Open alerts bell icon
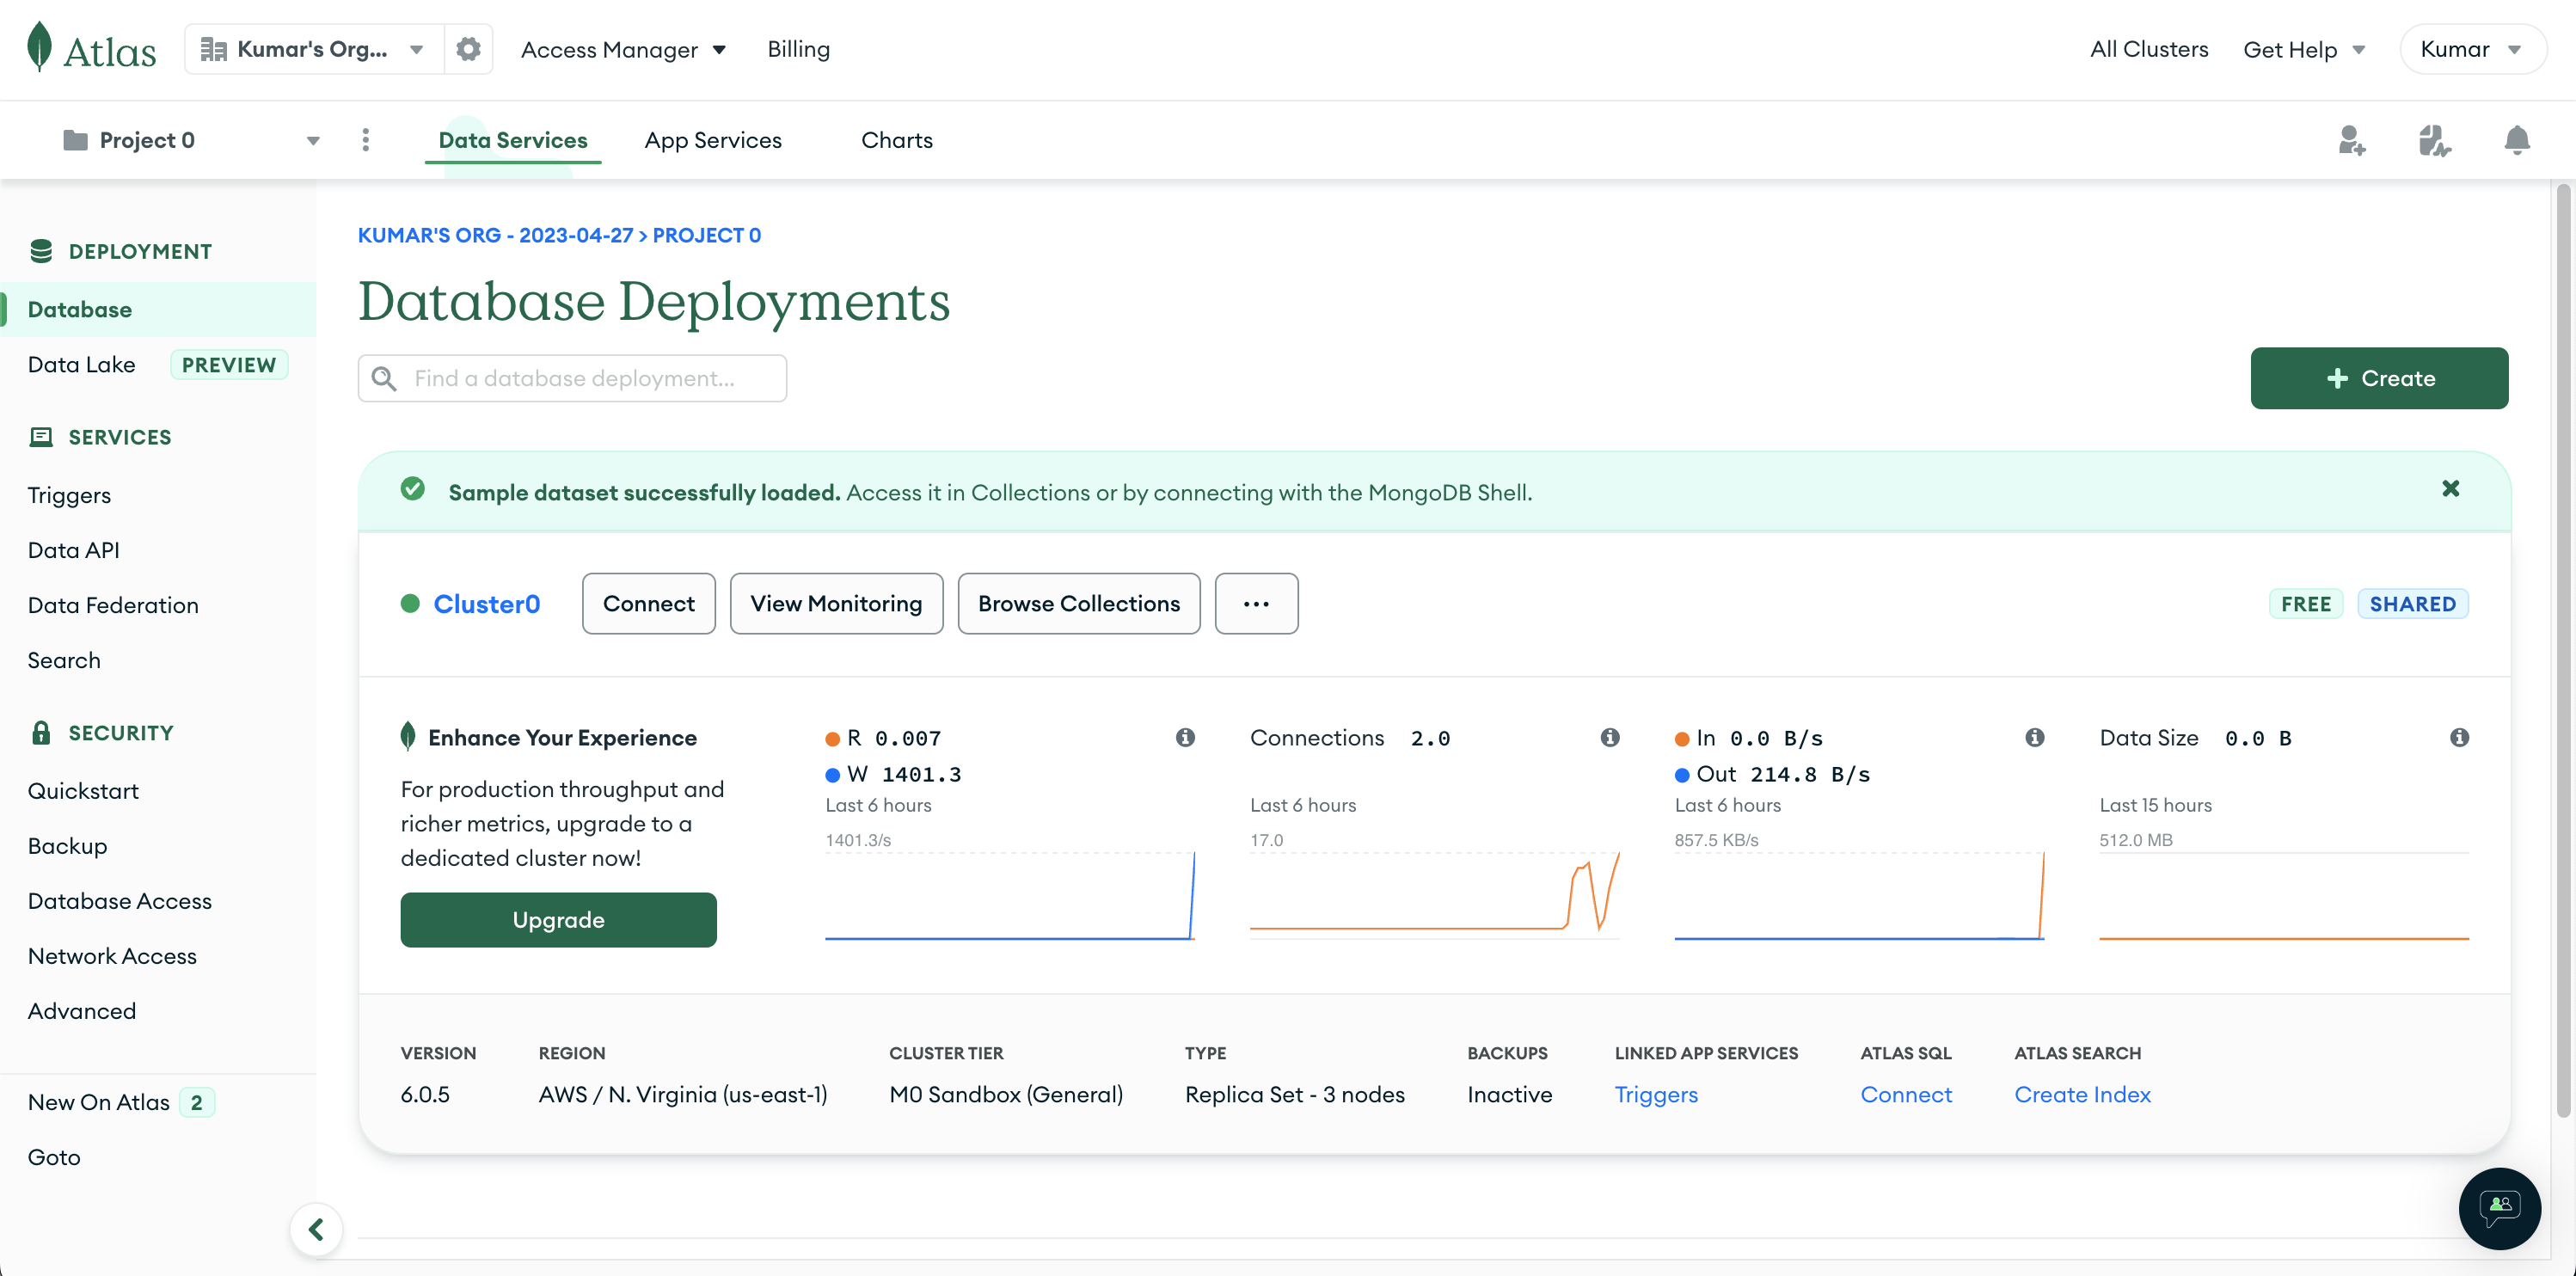The width and height of the screenshot is (2576, 1276). 2517,140
